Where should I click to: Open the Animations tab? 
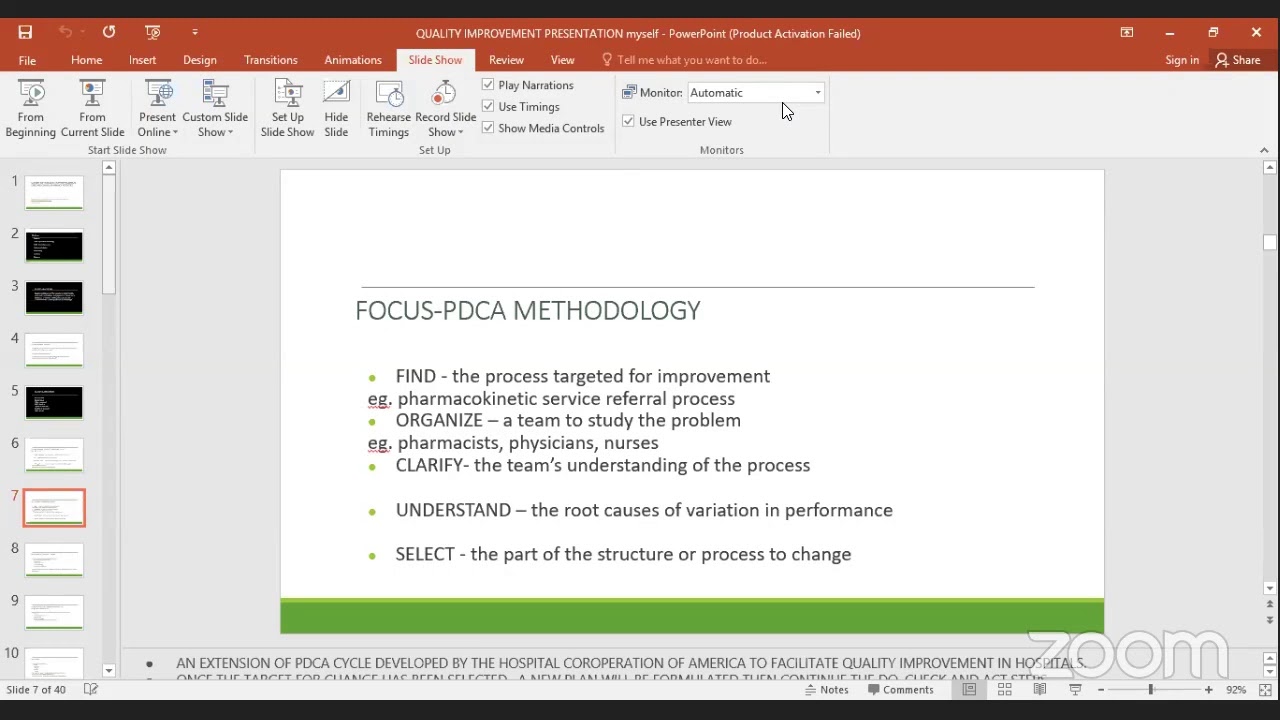point(353,60)
